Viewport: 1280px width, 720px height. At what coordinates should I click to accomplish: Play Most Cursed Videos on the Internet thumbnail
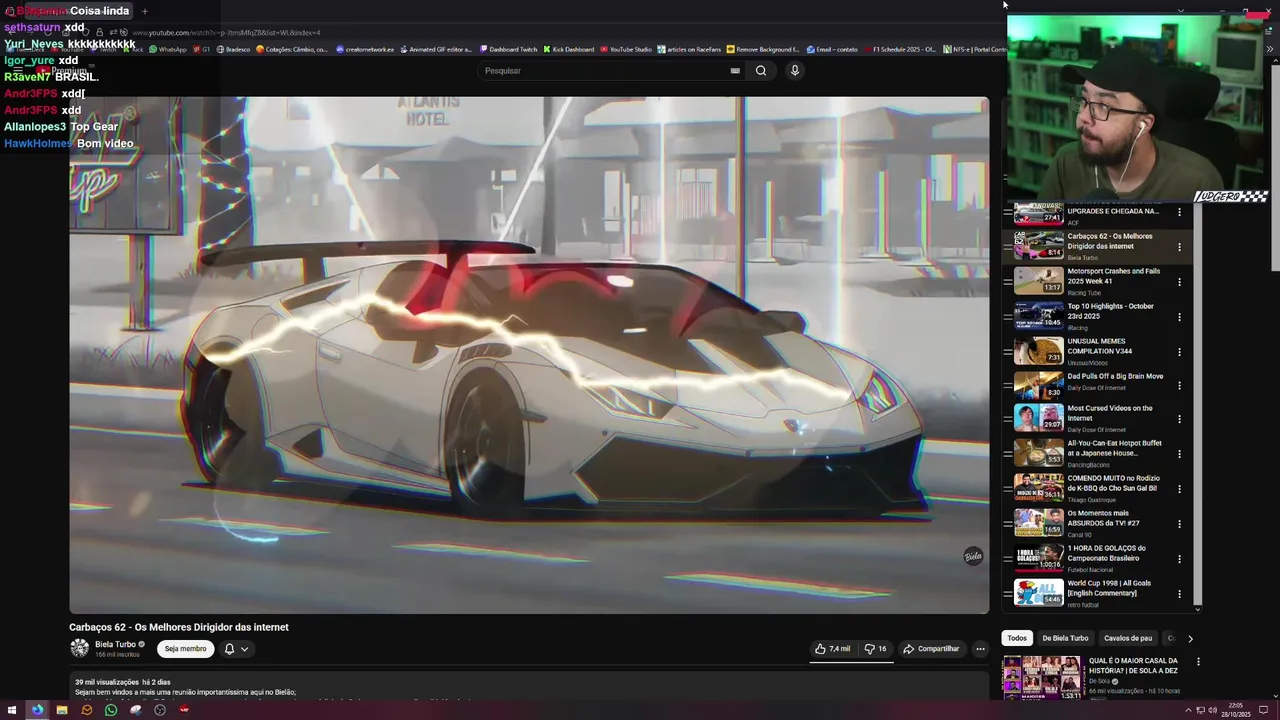click(x=1039, y=418)
